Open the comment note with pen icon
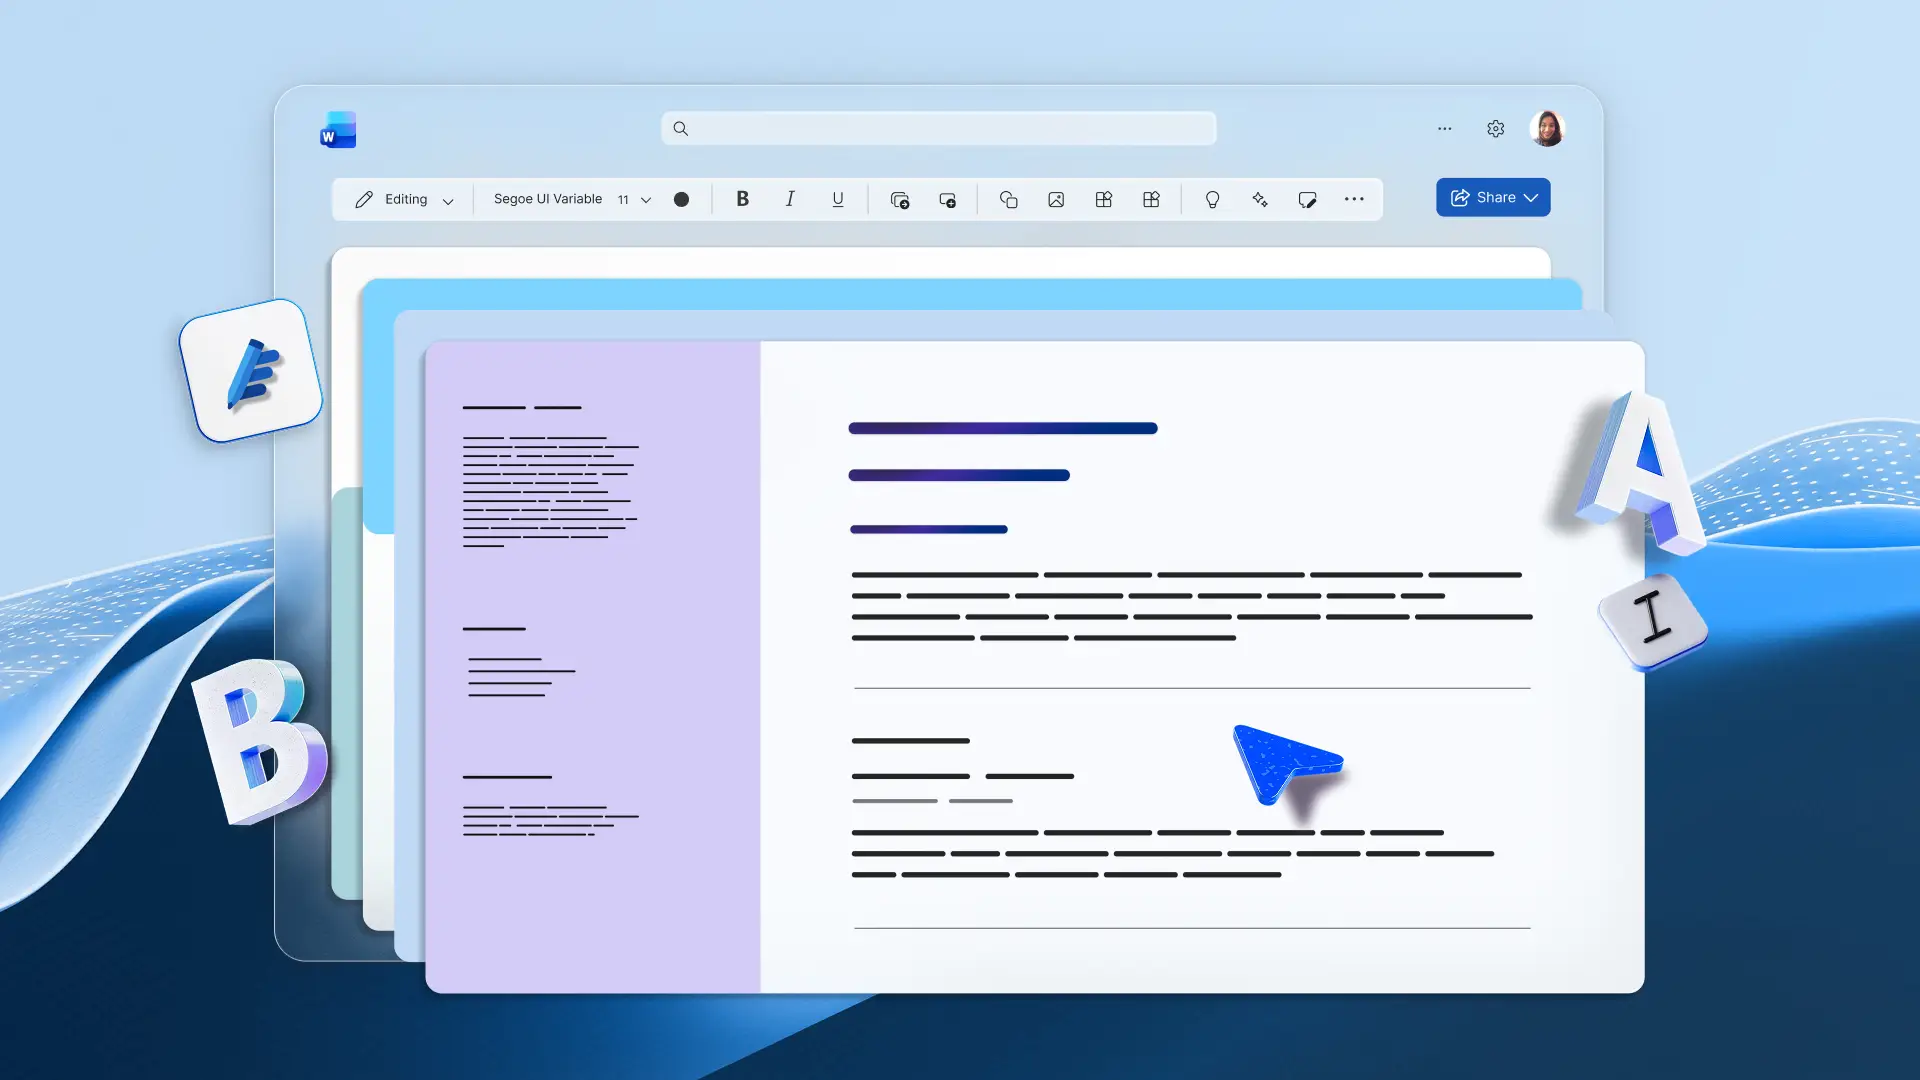Viewport: 1920px width, 1080px height. click(x=1307, y=199)
